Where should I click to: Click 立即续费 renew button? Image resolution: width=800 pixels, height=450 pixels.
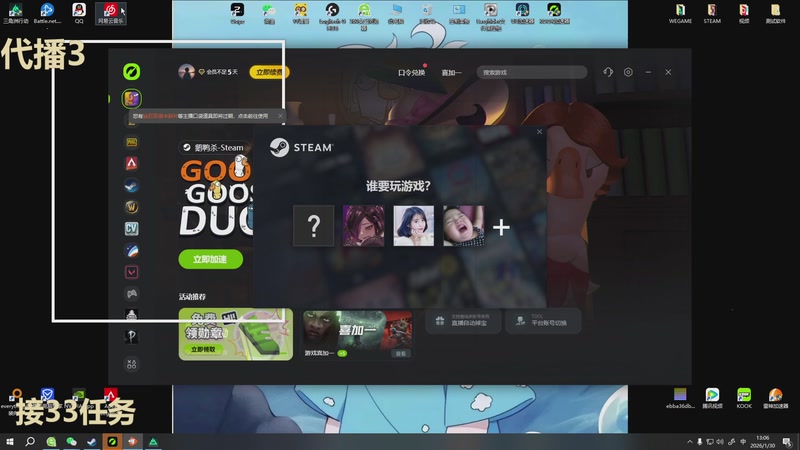click(x=269, y=72)
